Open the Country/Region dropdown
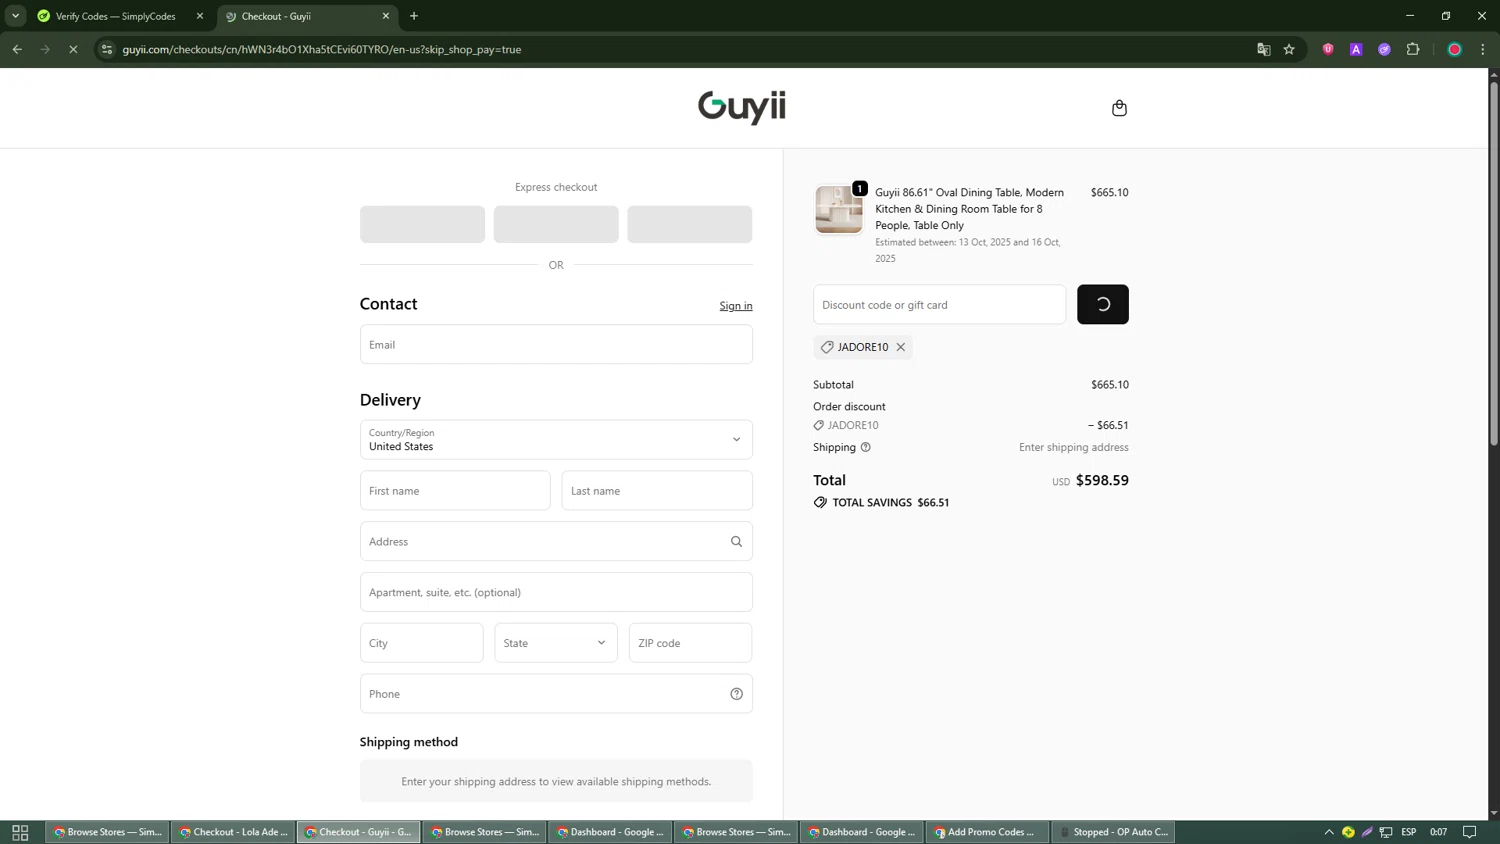 point(556,440)
